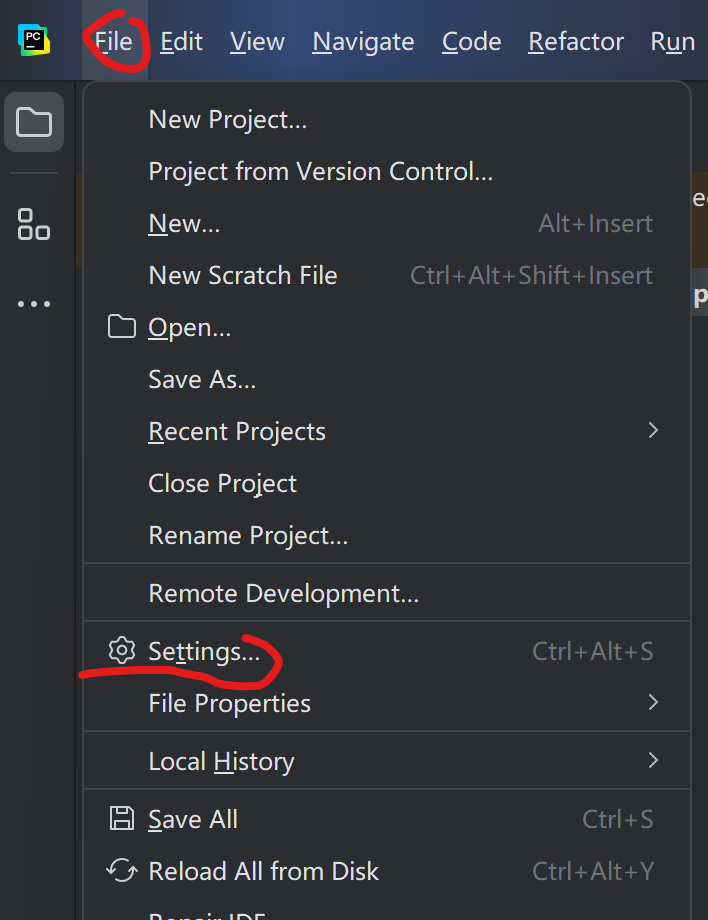Viewport: 708px width, 920px height.
Task: Click the gear icon beside Settings
Action: tap(121, 651)
